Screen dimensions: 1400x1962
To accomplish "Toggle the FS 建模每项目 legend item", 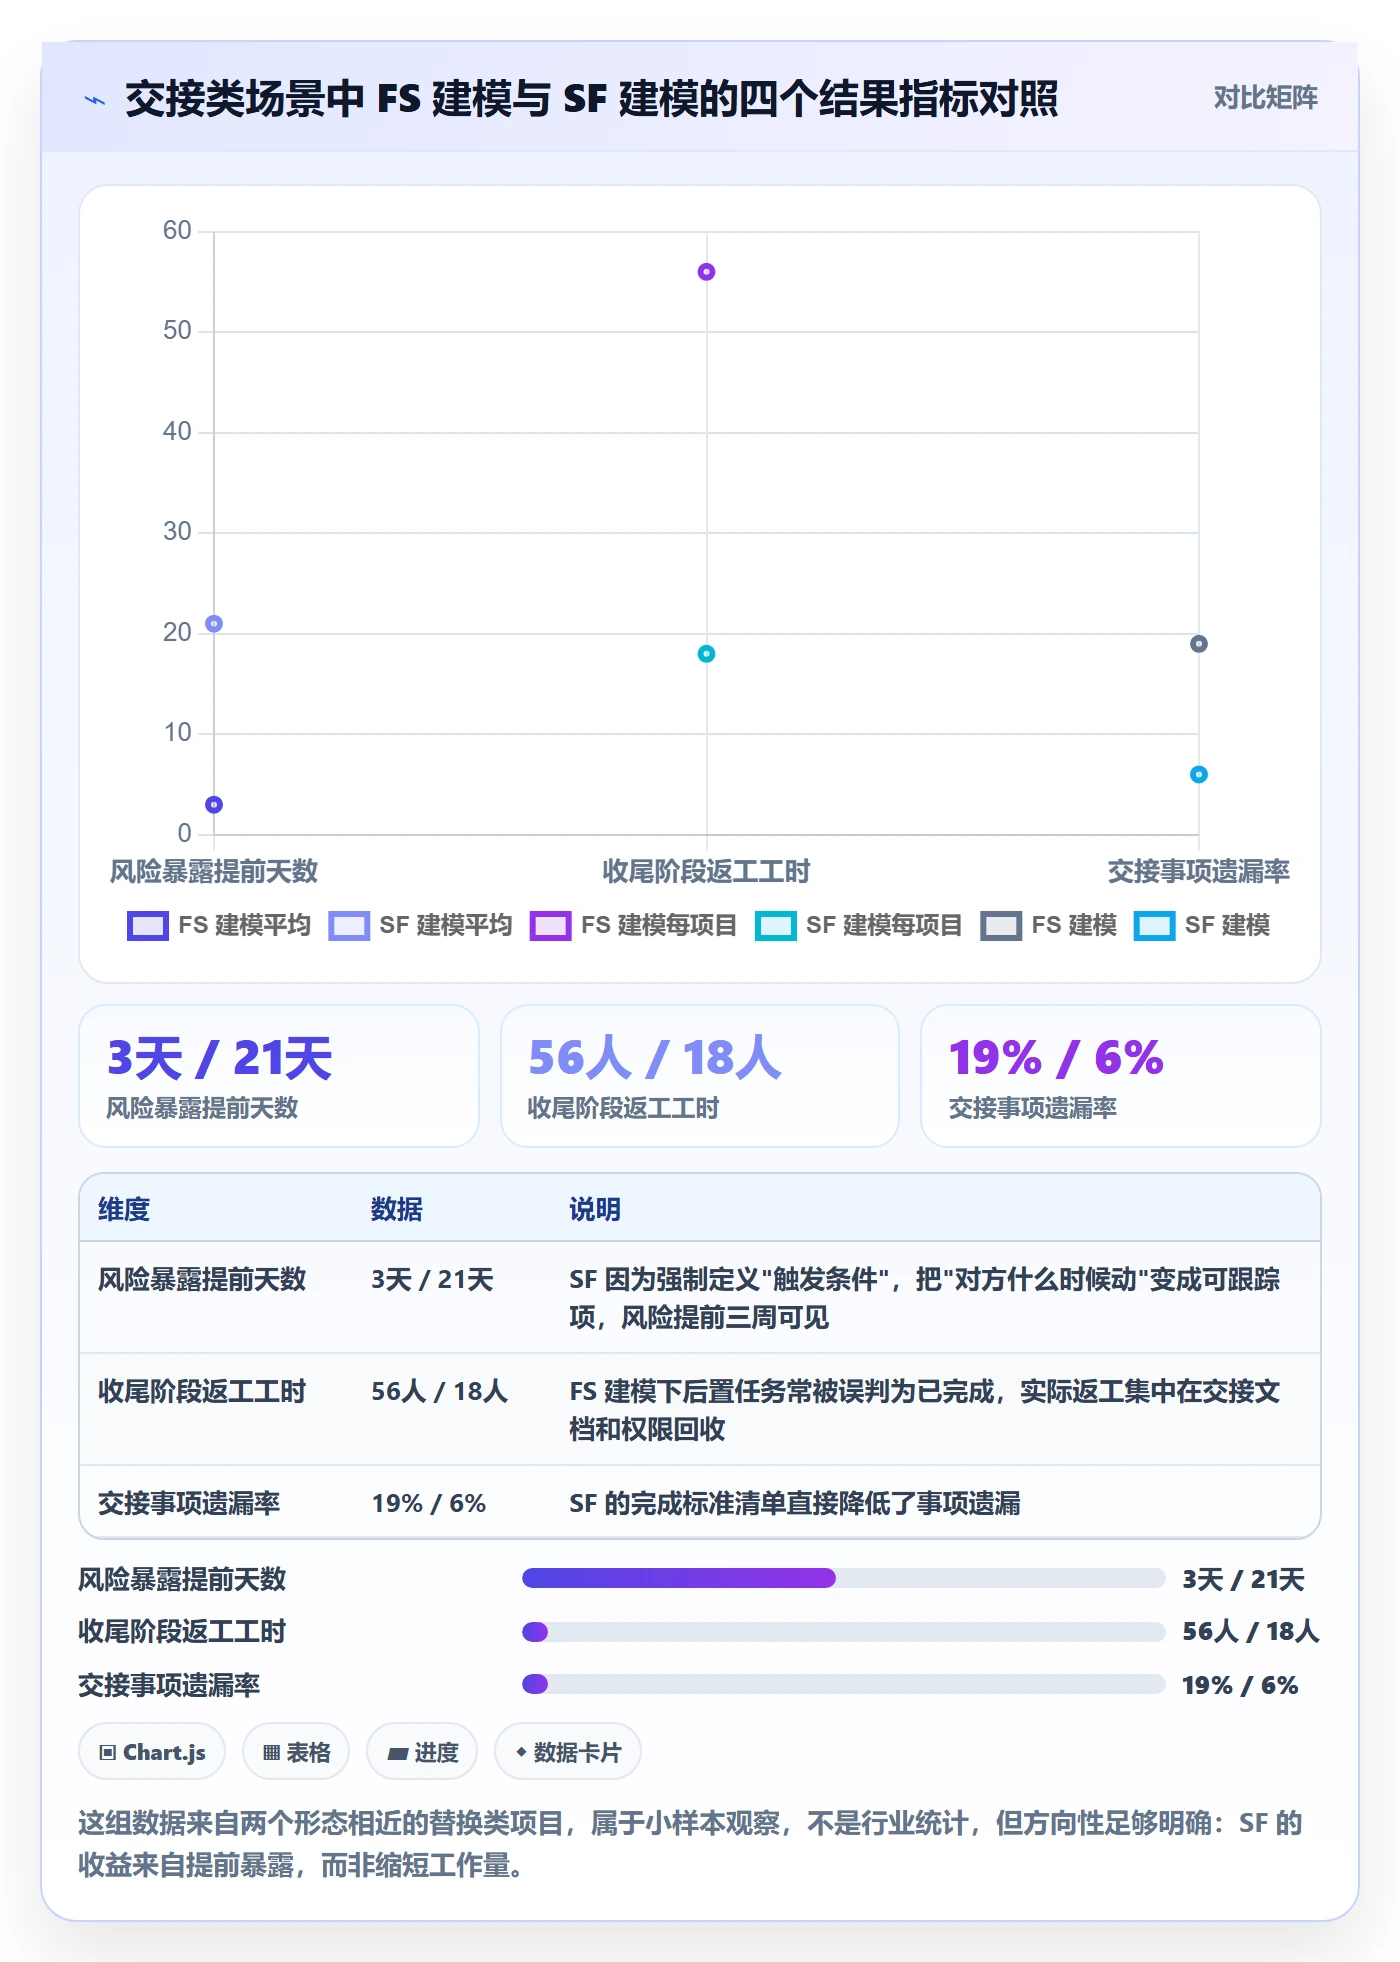I will click(634, 926).
